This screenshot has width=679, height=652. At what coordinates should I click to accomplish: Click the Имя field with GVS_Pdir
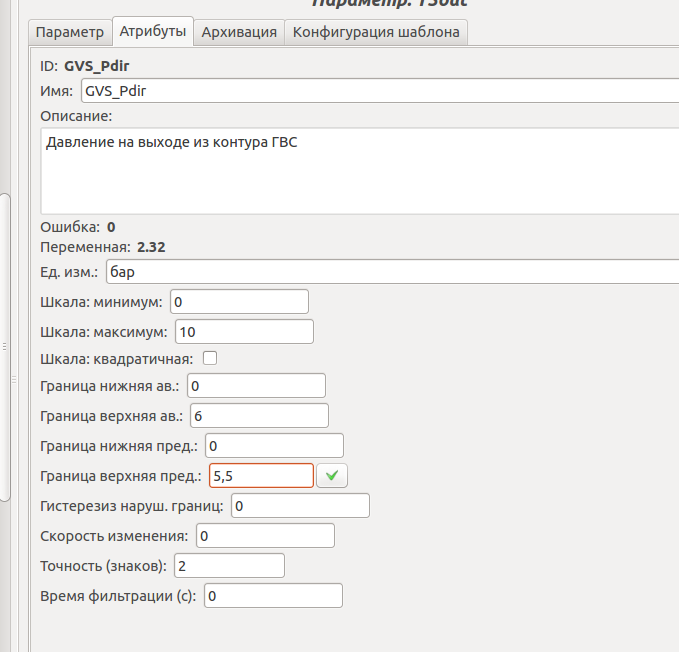tap(380, 91)
